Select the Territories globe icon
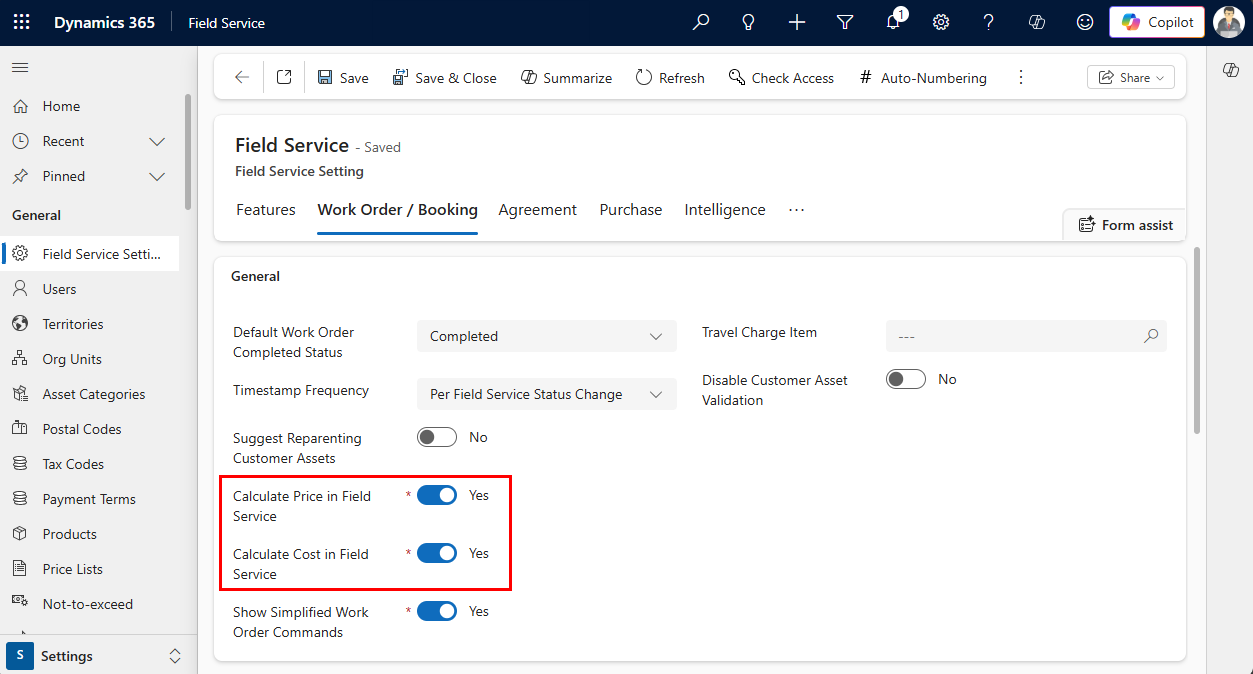Viewport: 1253px width, 674px height. coord(20,323)
